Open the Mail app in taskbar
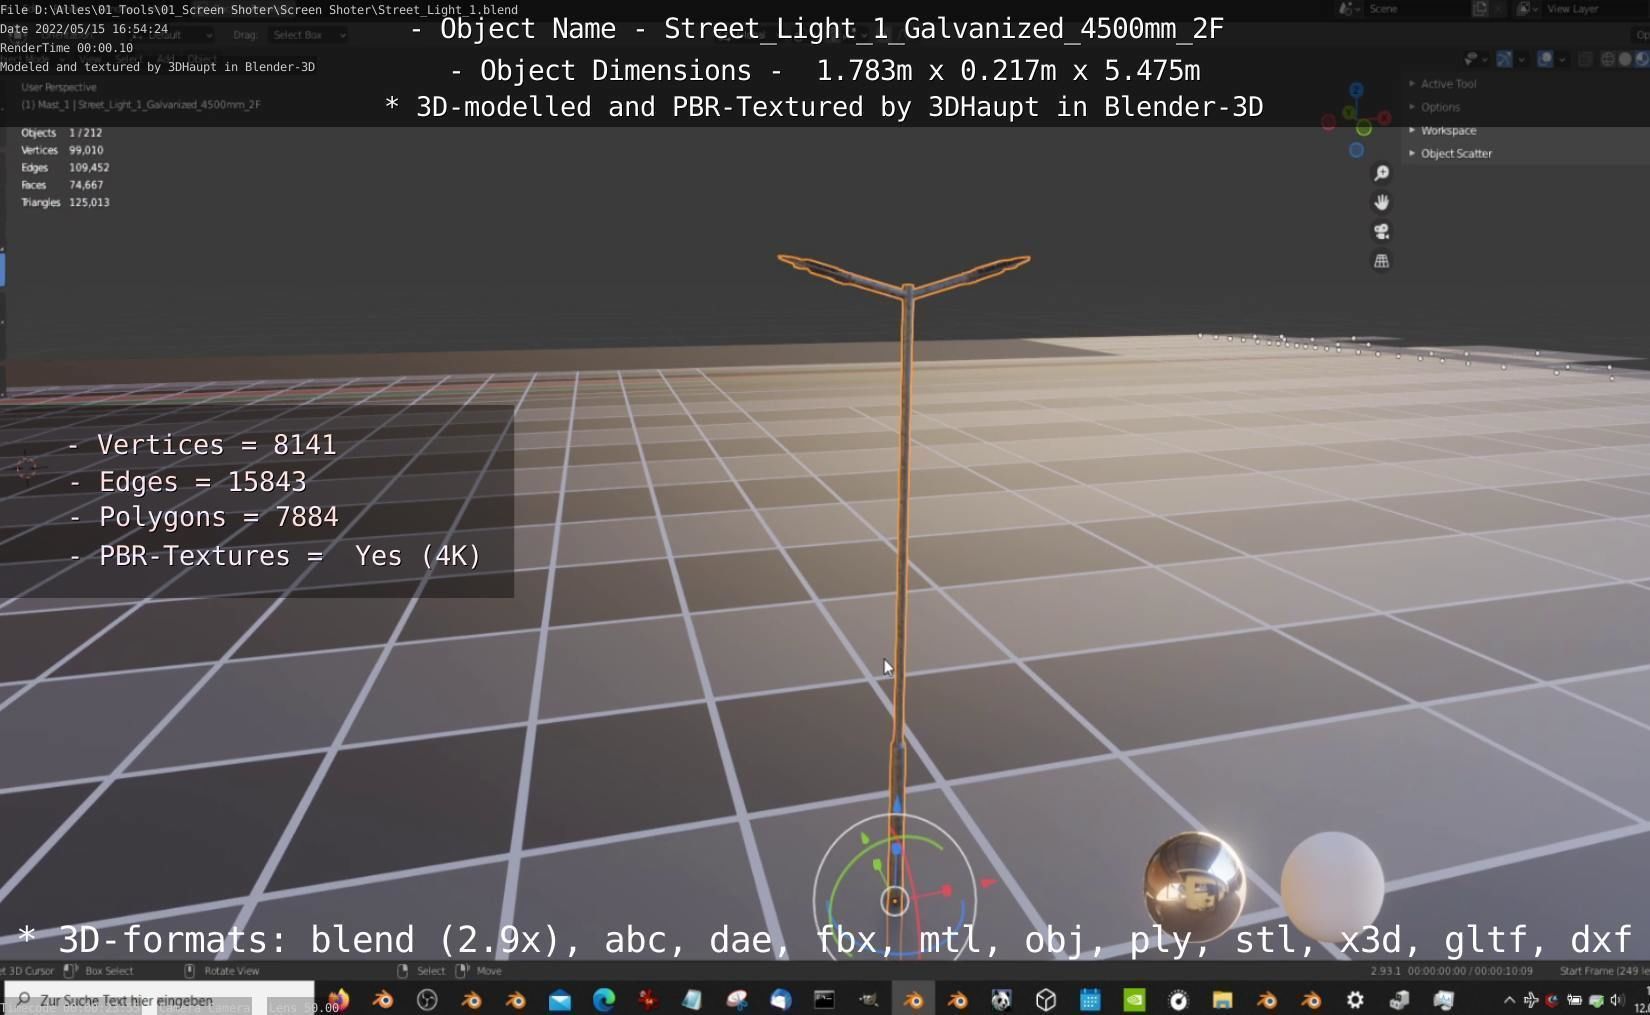Screen dimensions: 1650x1015 (560, 999)
